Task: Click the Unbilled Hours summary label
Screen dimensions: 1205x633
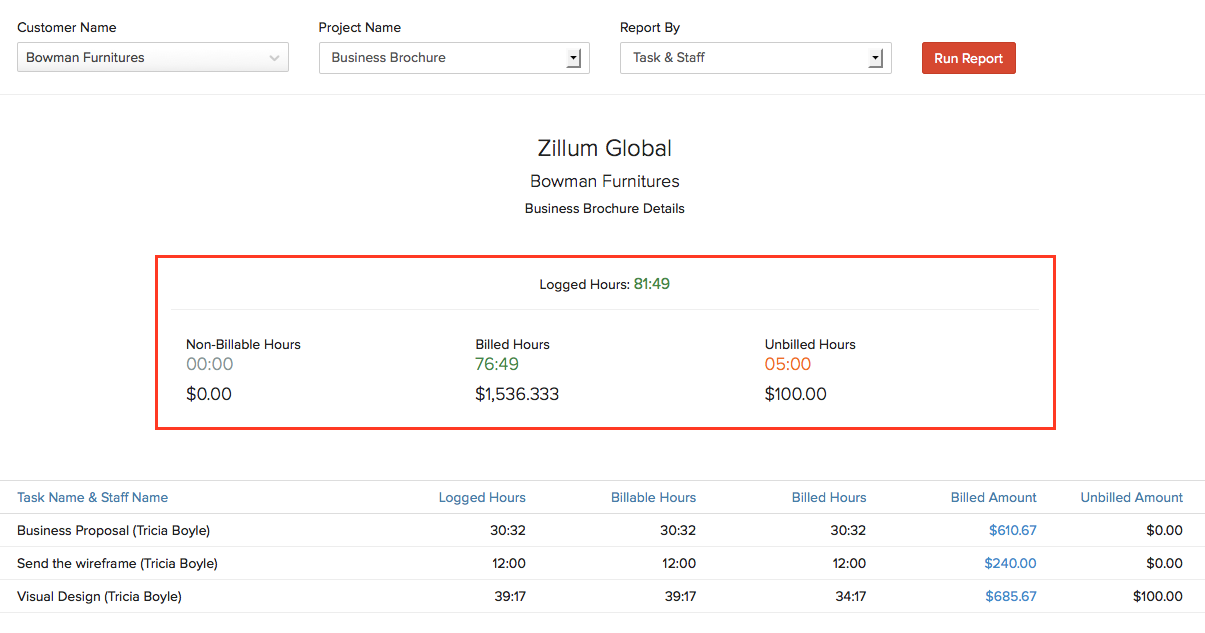Action: coord(810,344)
